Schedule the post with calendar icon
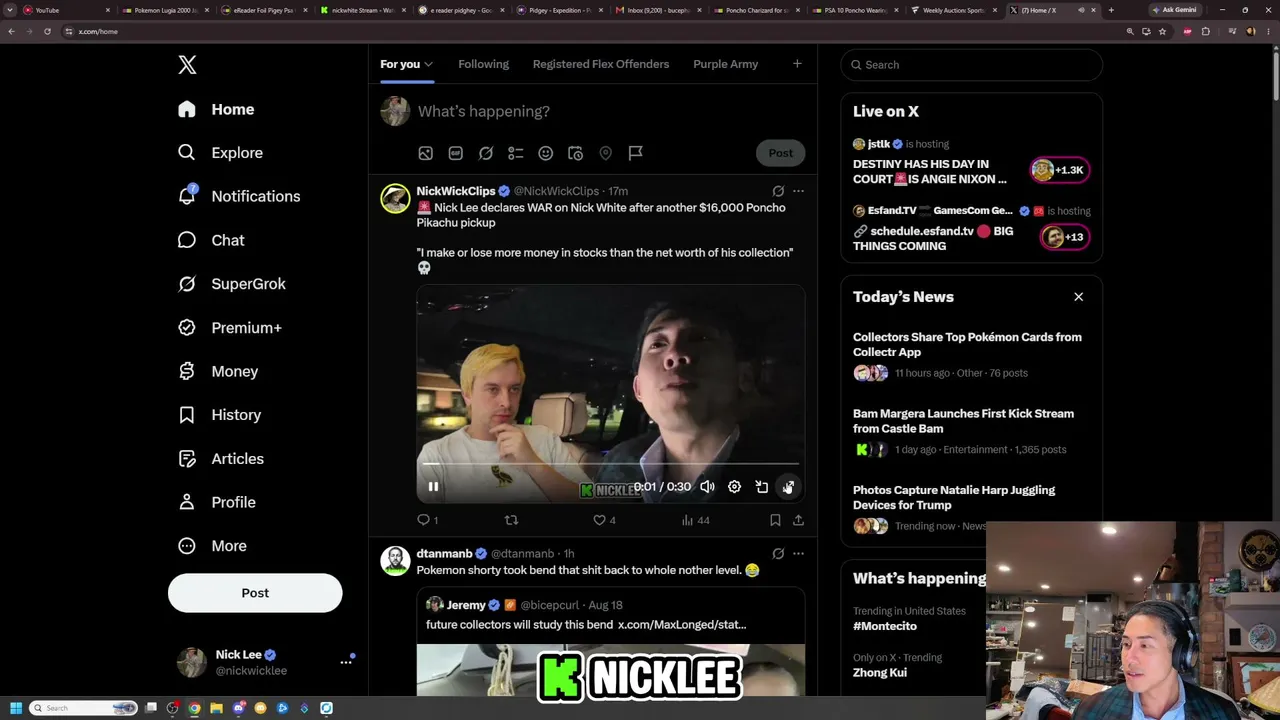 [x=576, y=153]
